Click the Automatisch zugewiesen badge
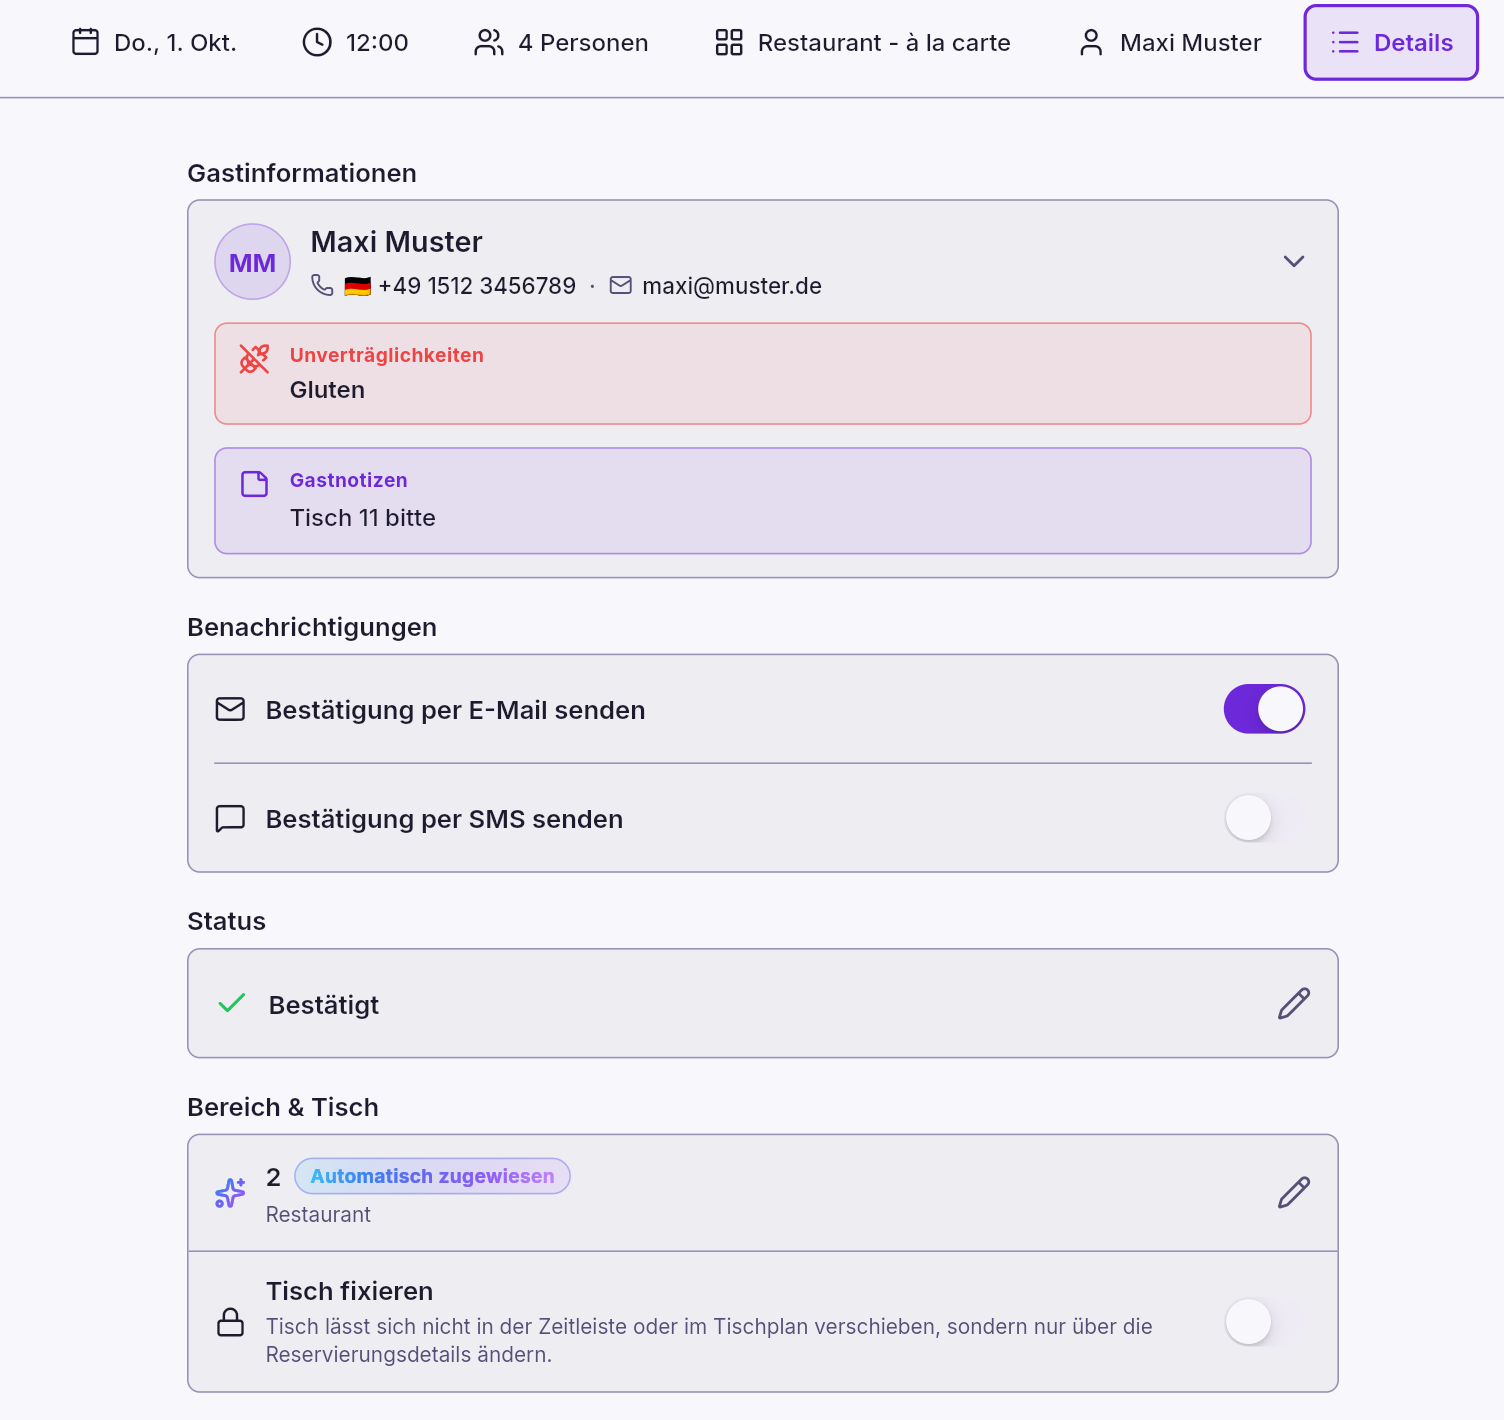This screenshot has height=1420, width=1504. tap(432, 1176)
